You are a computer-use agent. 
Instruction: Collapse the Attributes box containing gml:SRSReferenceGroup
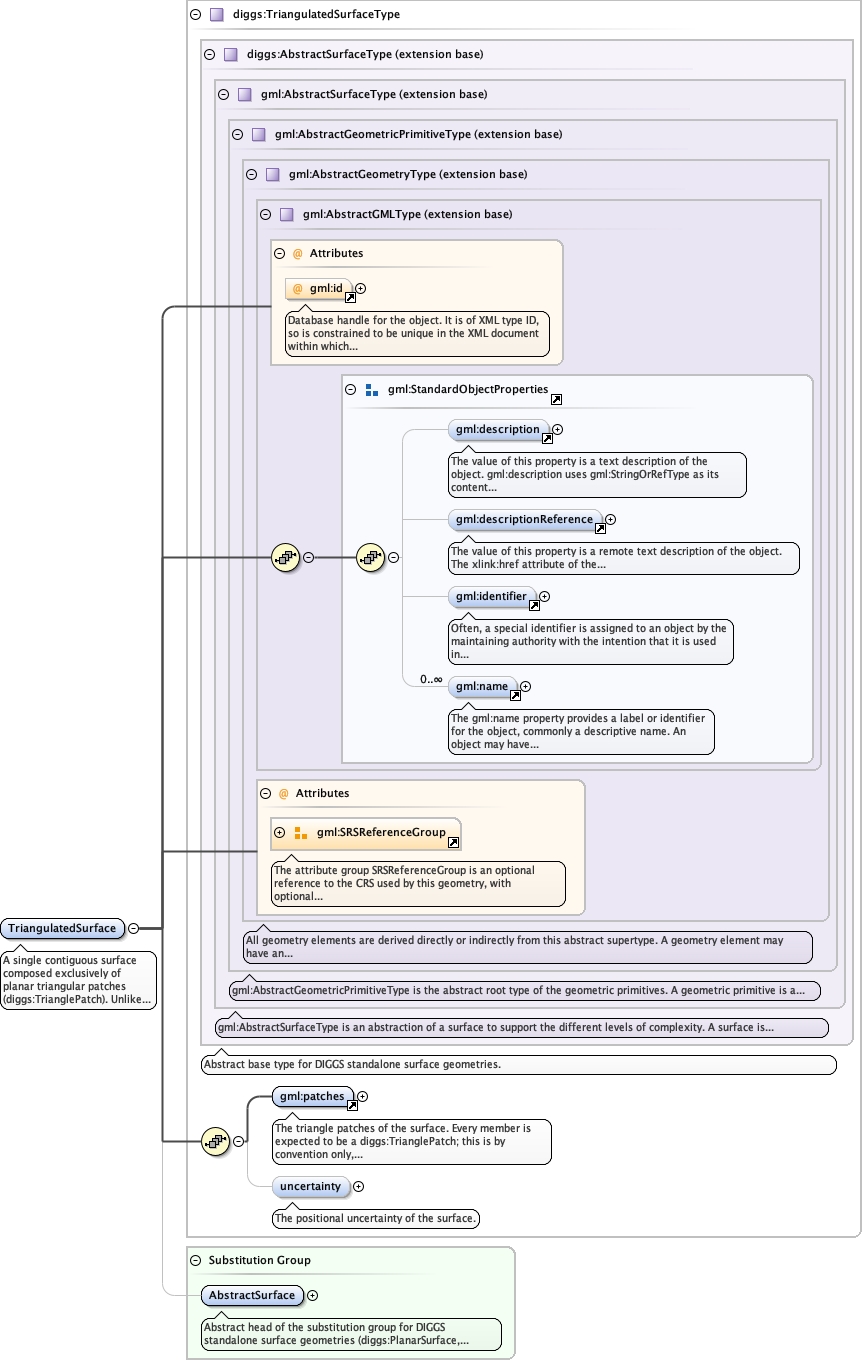[265, 793]
